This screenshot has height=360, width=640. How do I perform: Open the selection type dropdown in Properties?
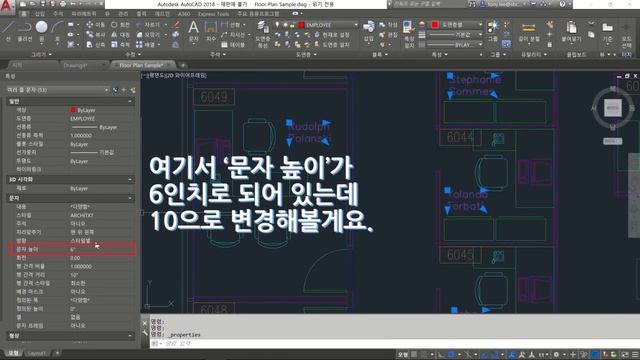(x=58, y=90)
